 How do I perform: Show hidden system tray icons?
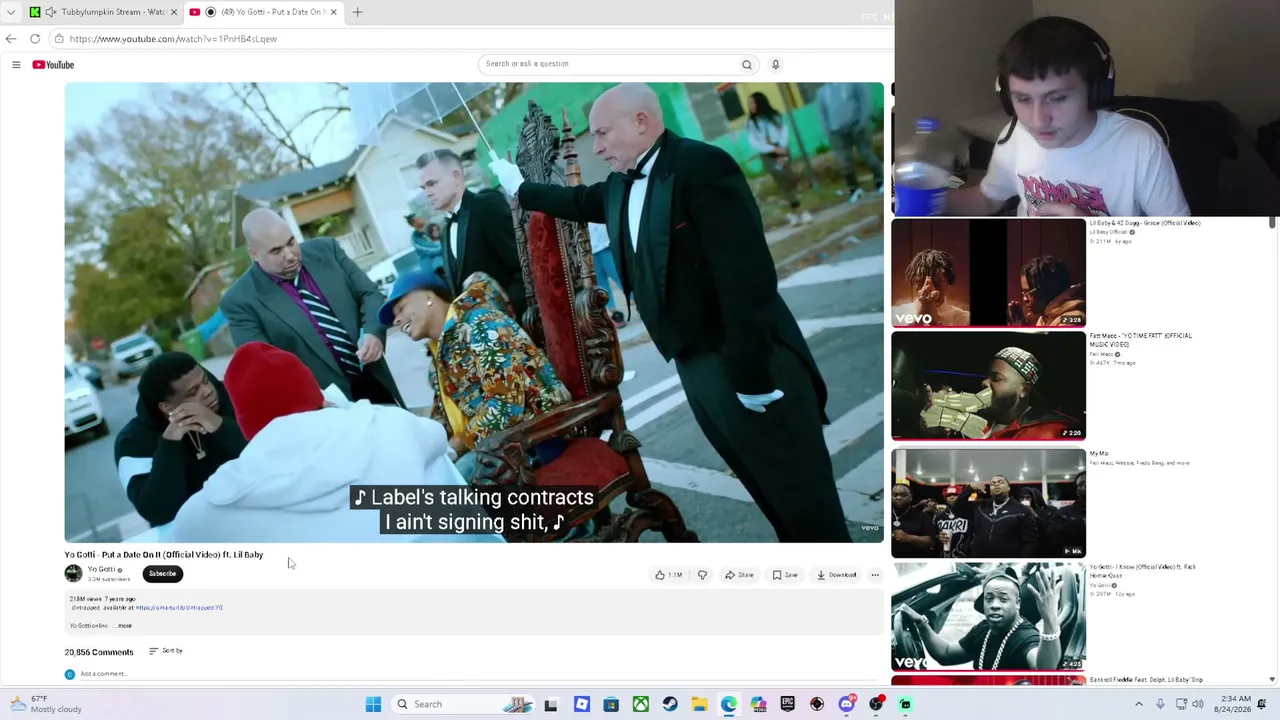pos(1138,704)
